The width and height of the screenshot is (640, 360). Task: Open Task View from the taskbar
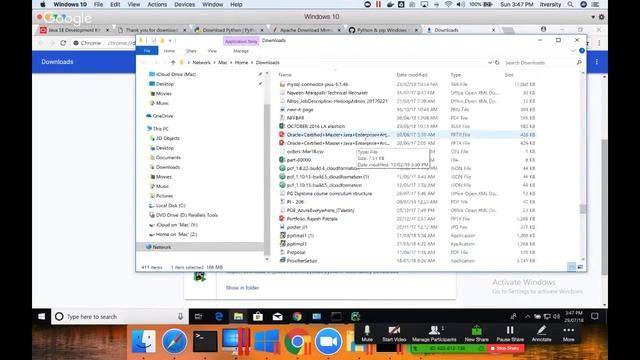pos(198,316)
